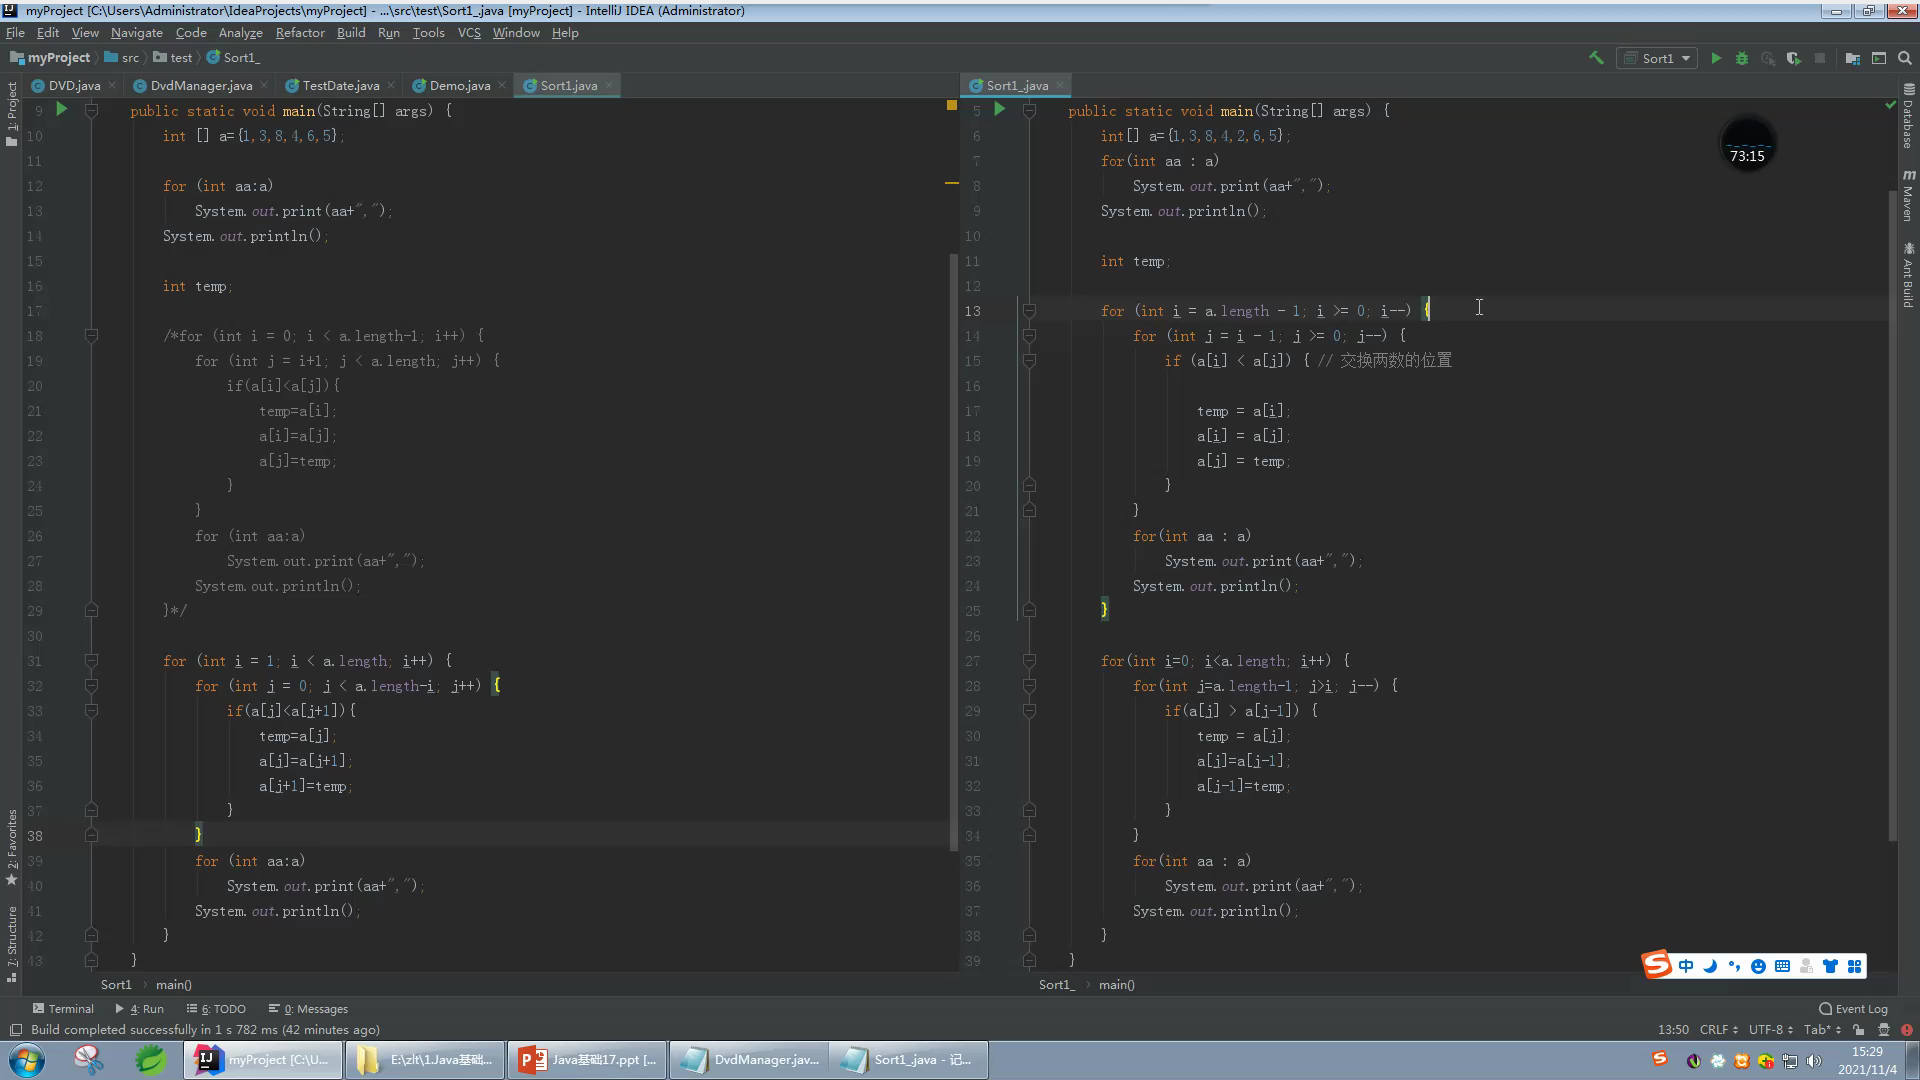
Task: Click the Search Everywhere magnifier icon
Action: 1905,58
